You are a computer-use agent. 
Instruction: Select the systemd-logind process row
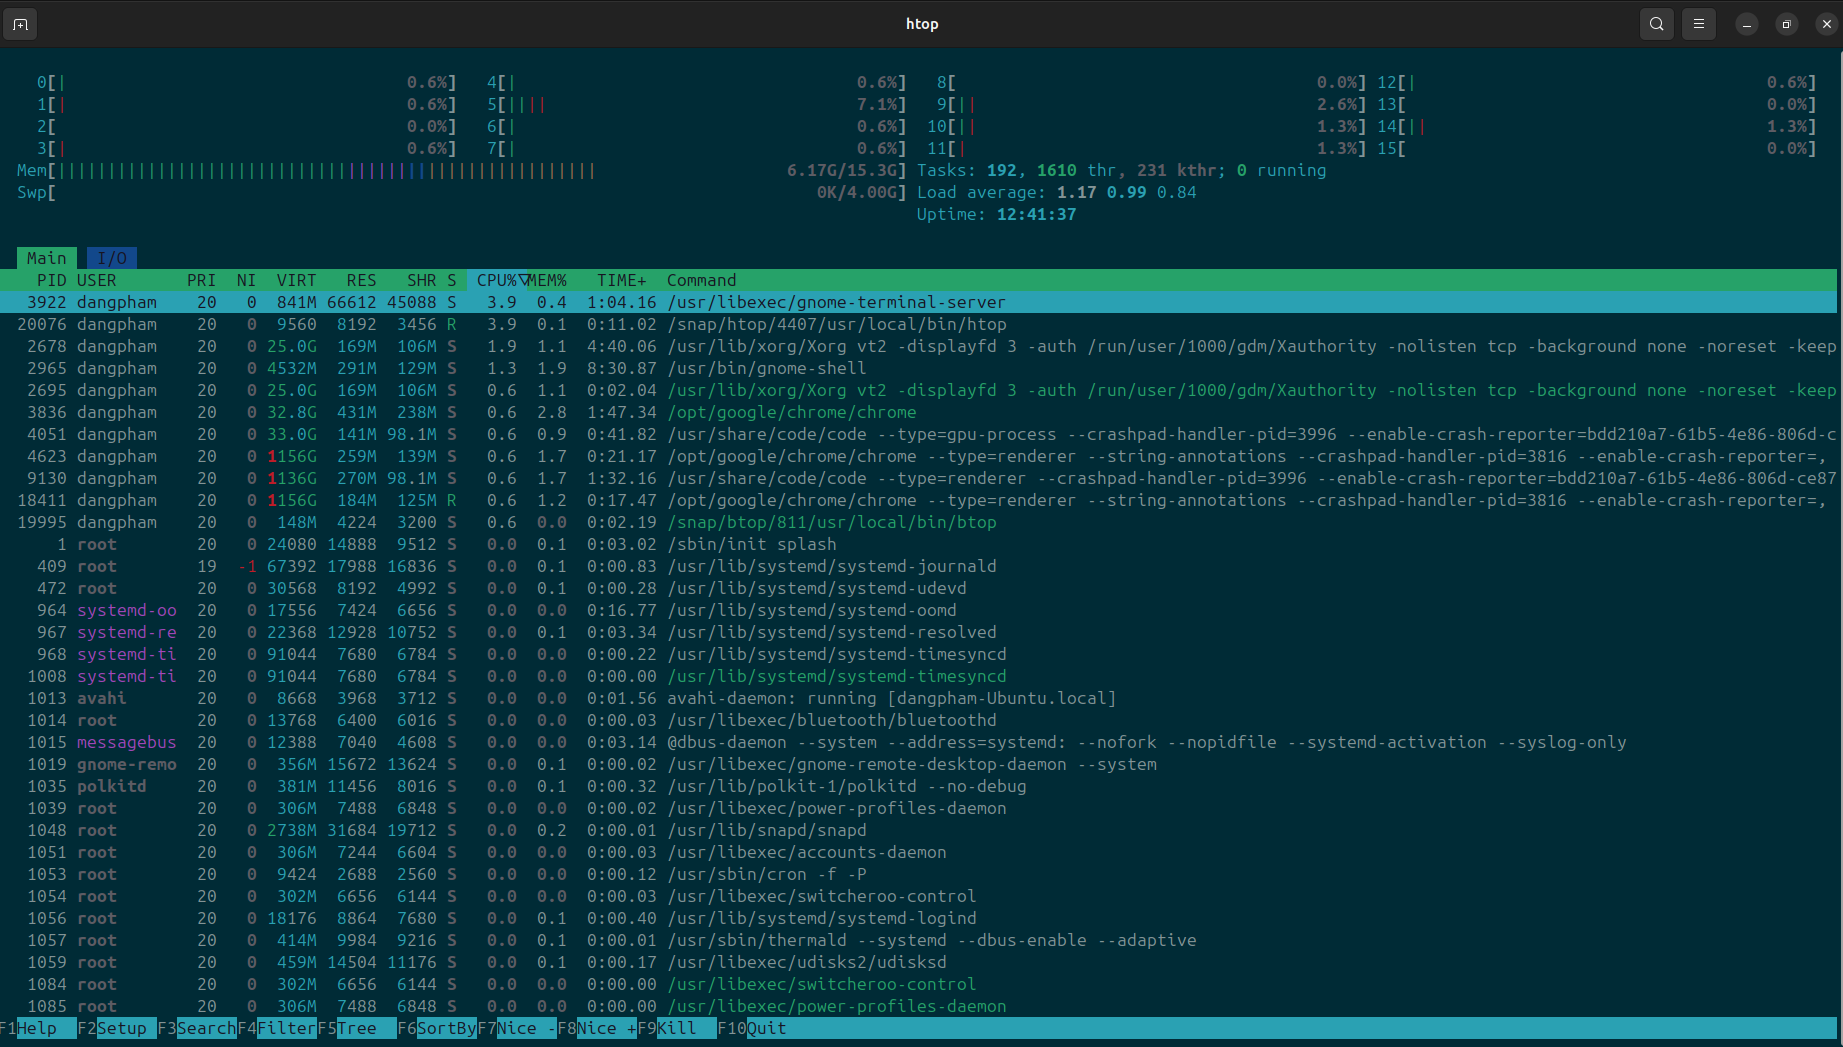918,918
